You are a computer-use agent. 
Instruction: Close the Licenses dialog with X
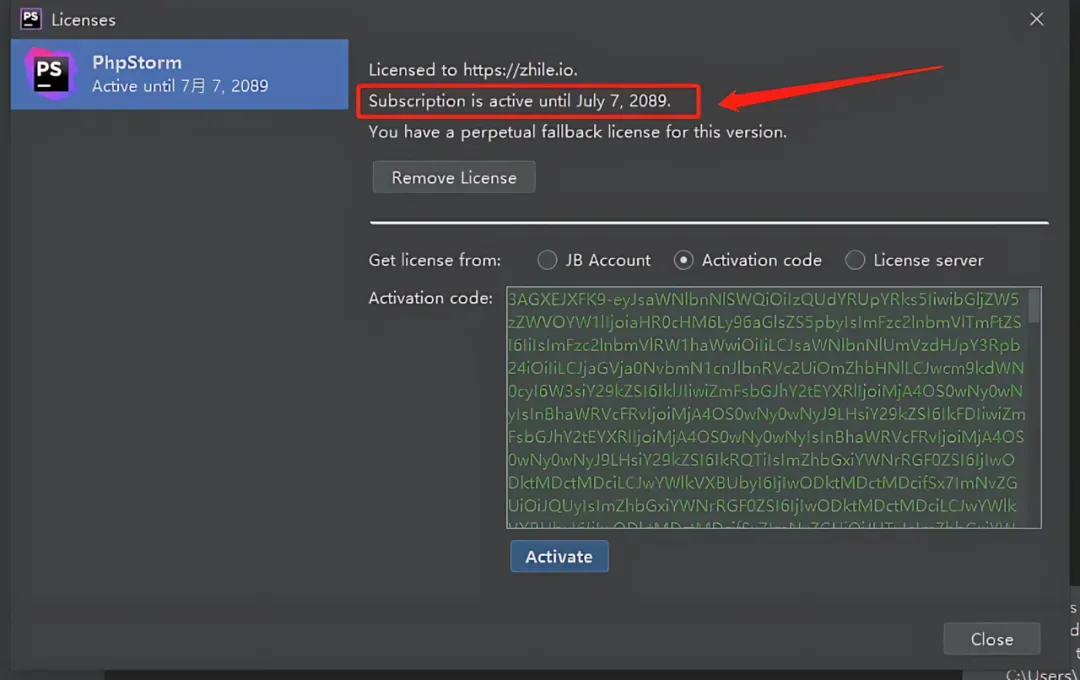(1037, 19)
